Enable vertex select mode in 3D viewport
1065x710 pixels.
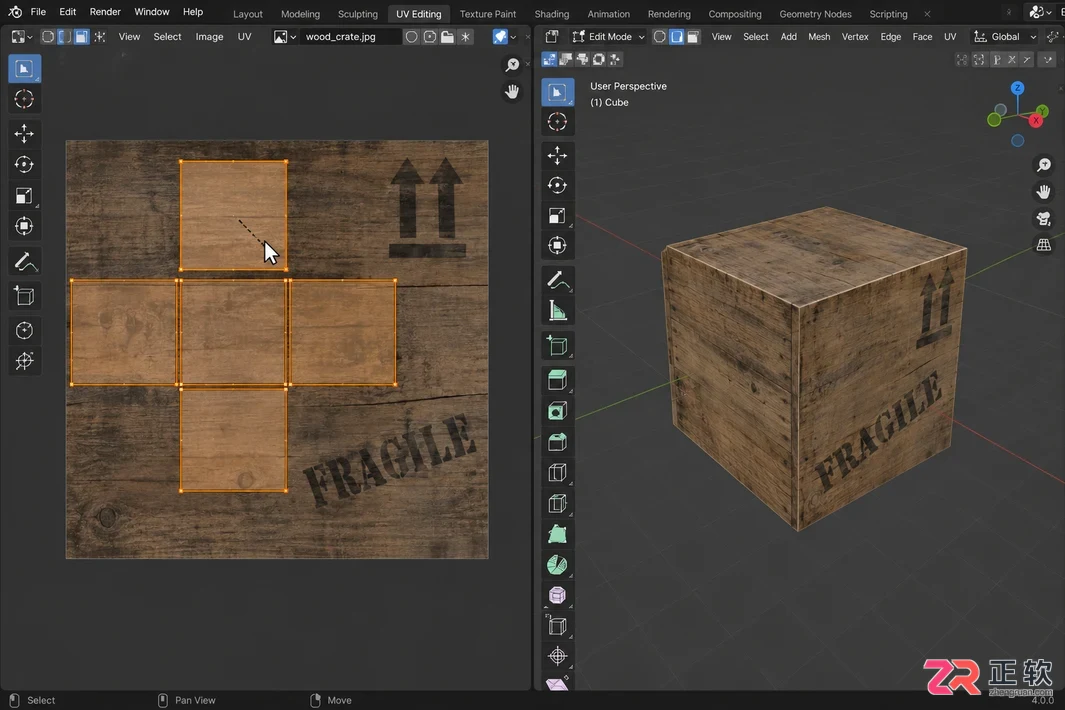coord(660,37)
